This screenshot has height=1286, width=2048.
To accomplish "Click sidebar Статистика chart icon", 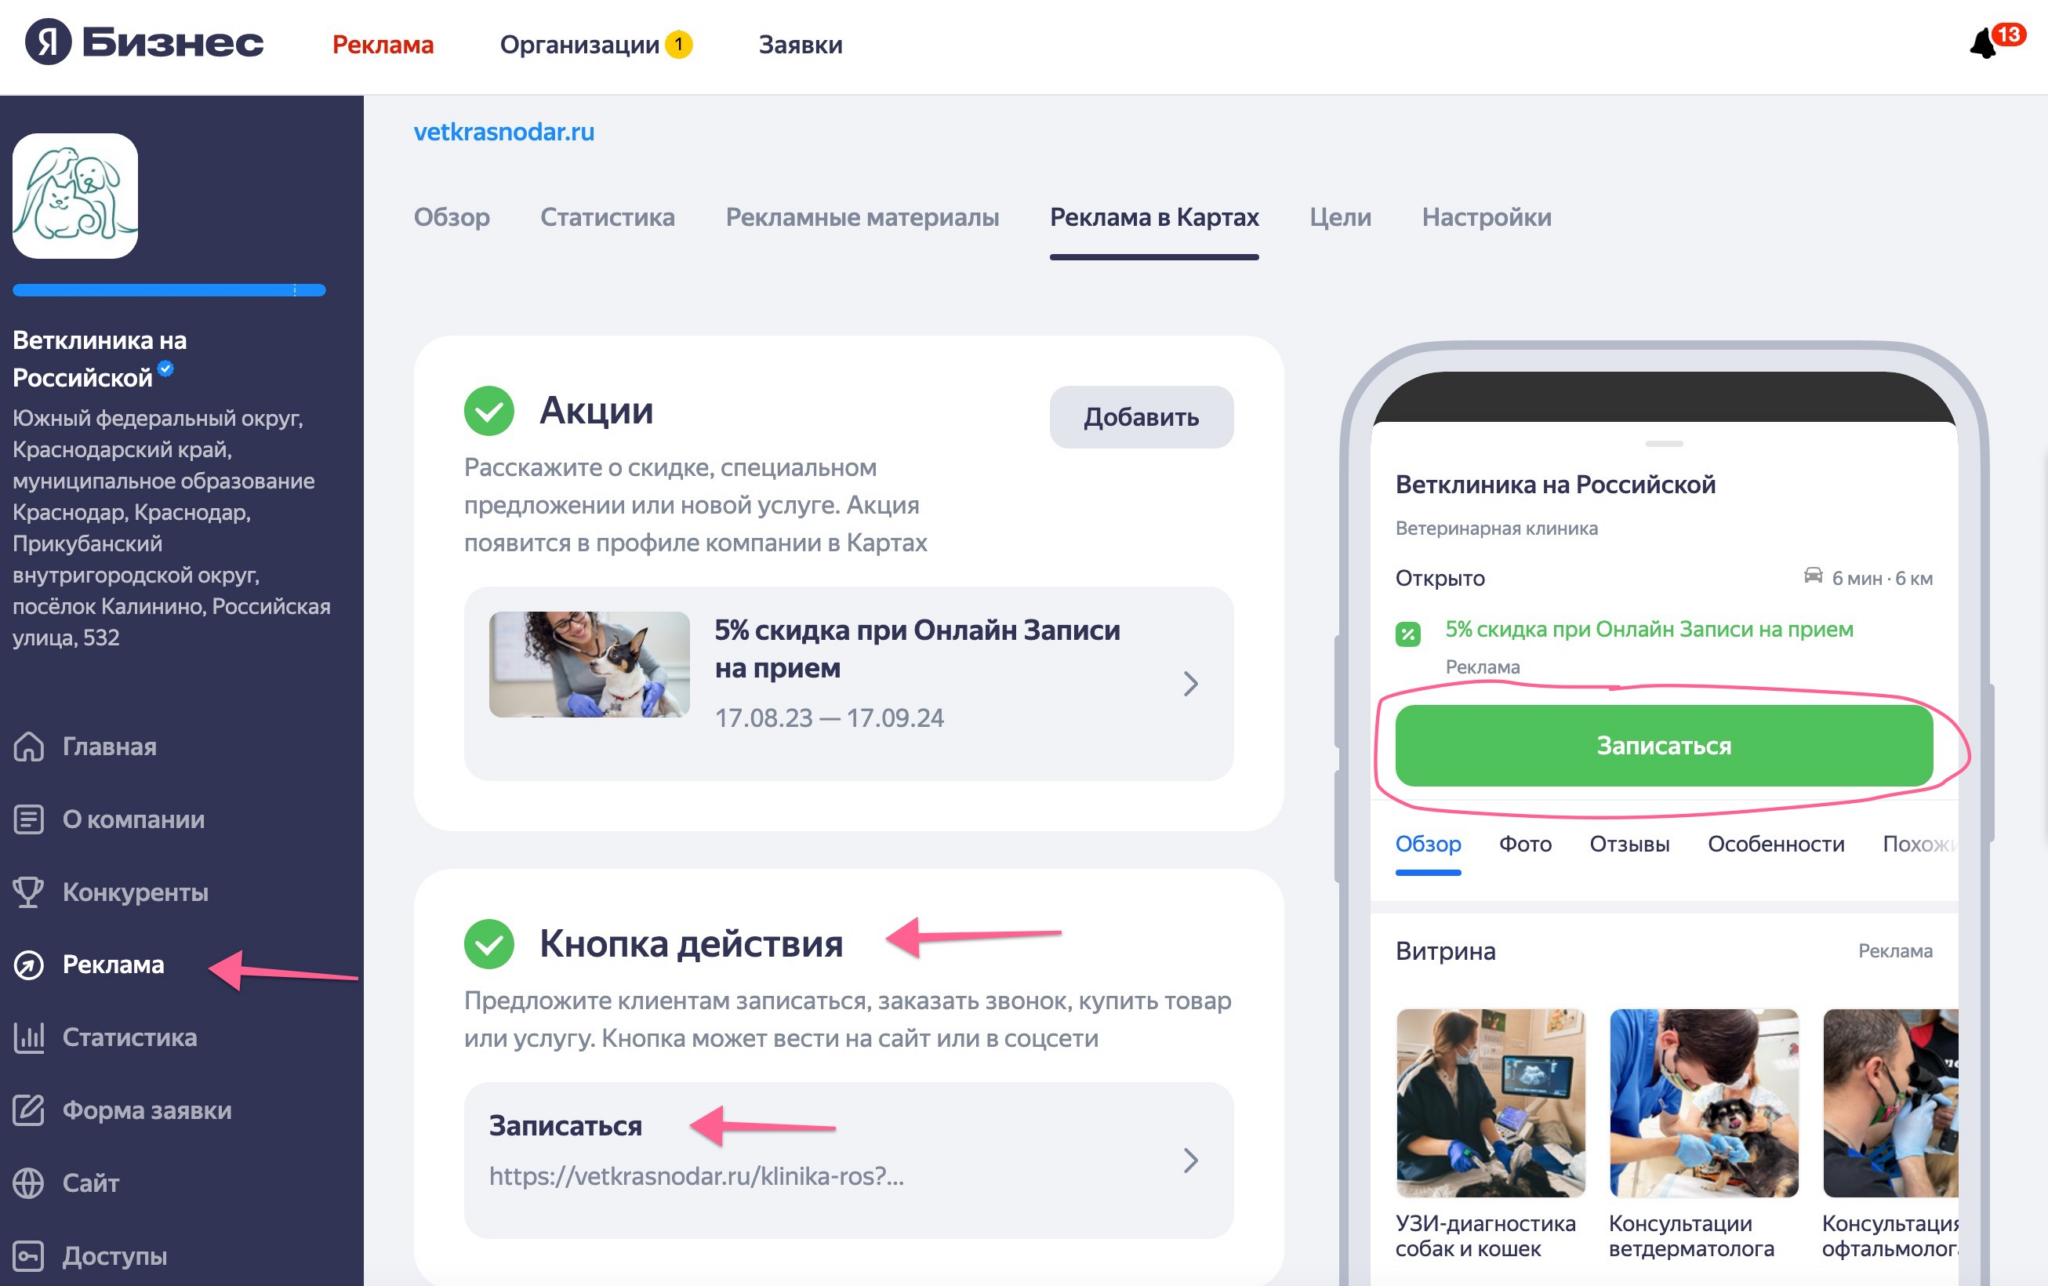I will point(29,1037).
